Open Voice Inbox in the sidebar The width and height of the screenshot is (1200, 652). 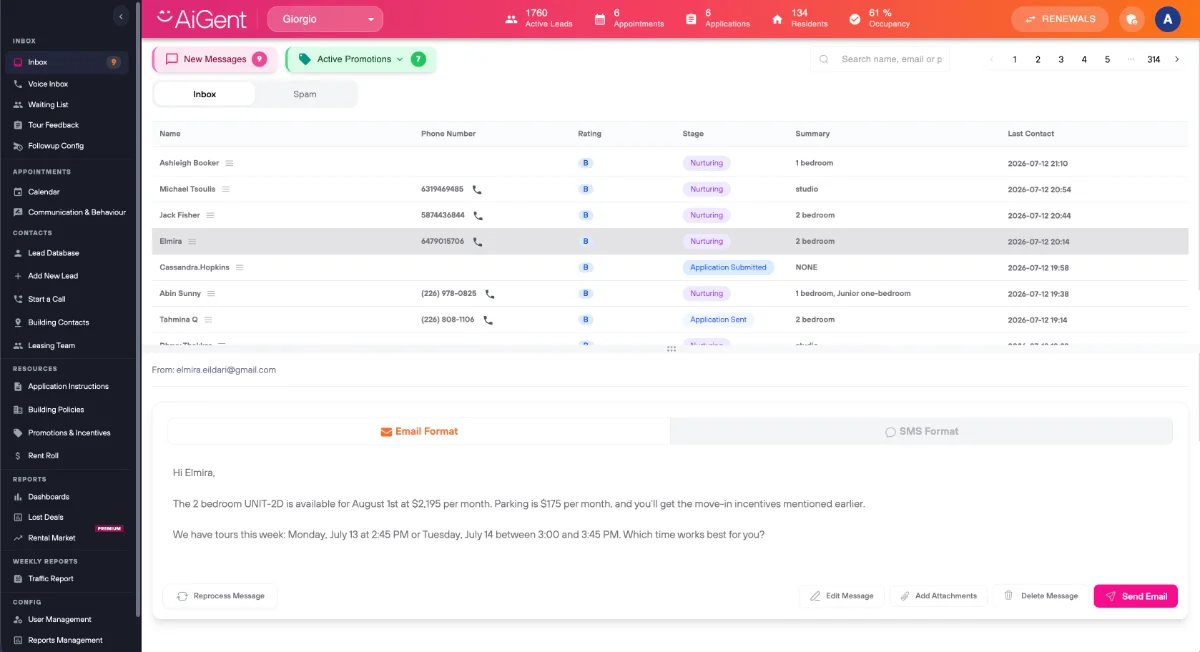[x=48, y=84]
